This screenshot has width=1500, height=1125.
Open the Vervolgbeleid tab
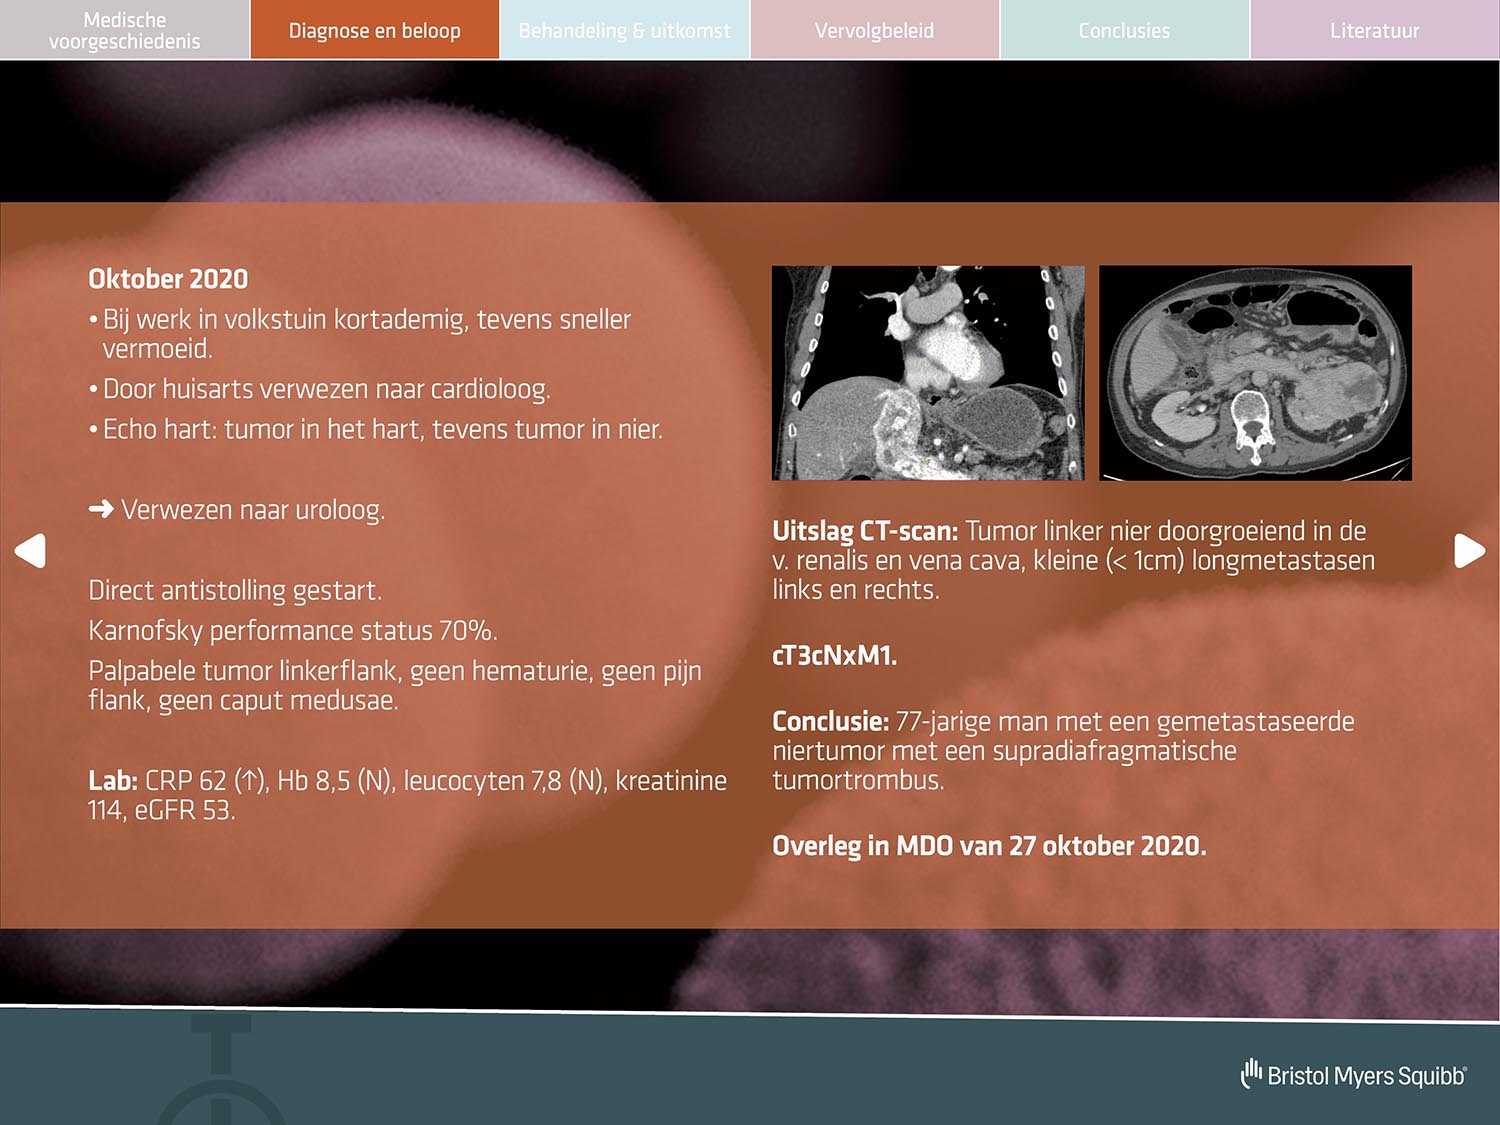pyautogui.click(x=874, y=30)
